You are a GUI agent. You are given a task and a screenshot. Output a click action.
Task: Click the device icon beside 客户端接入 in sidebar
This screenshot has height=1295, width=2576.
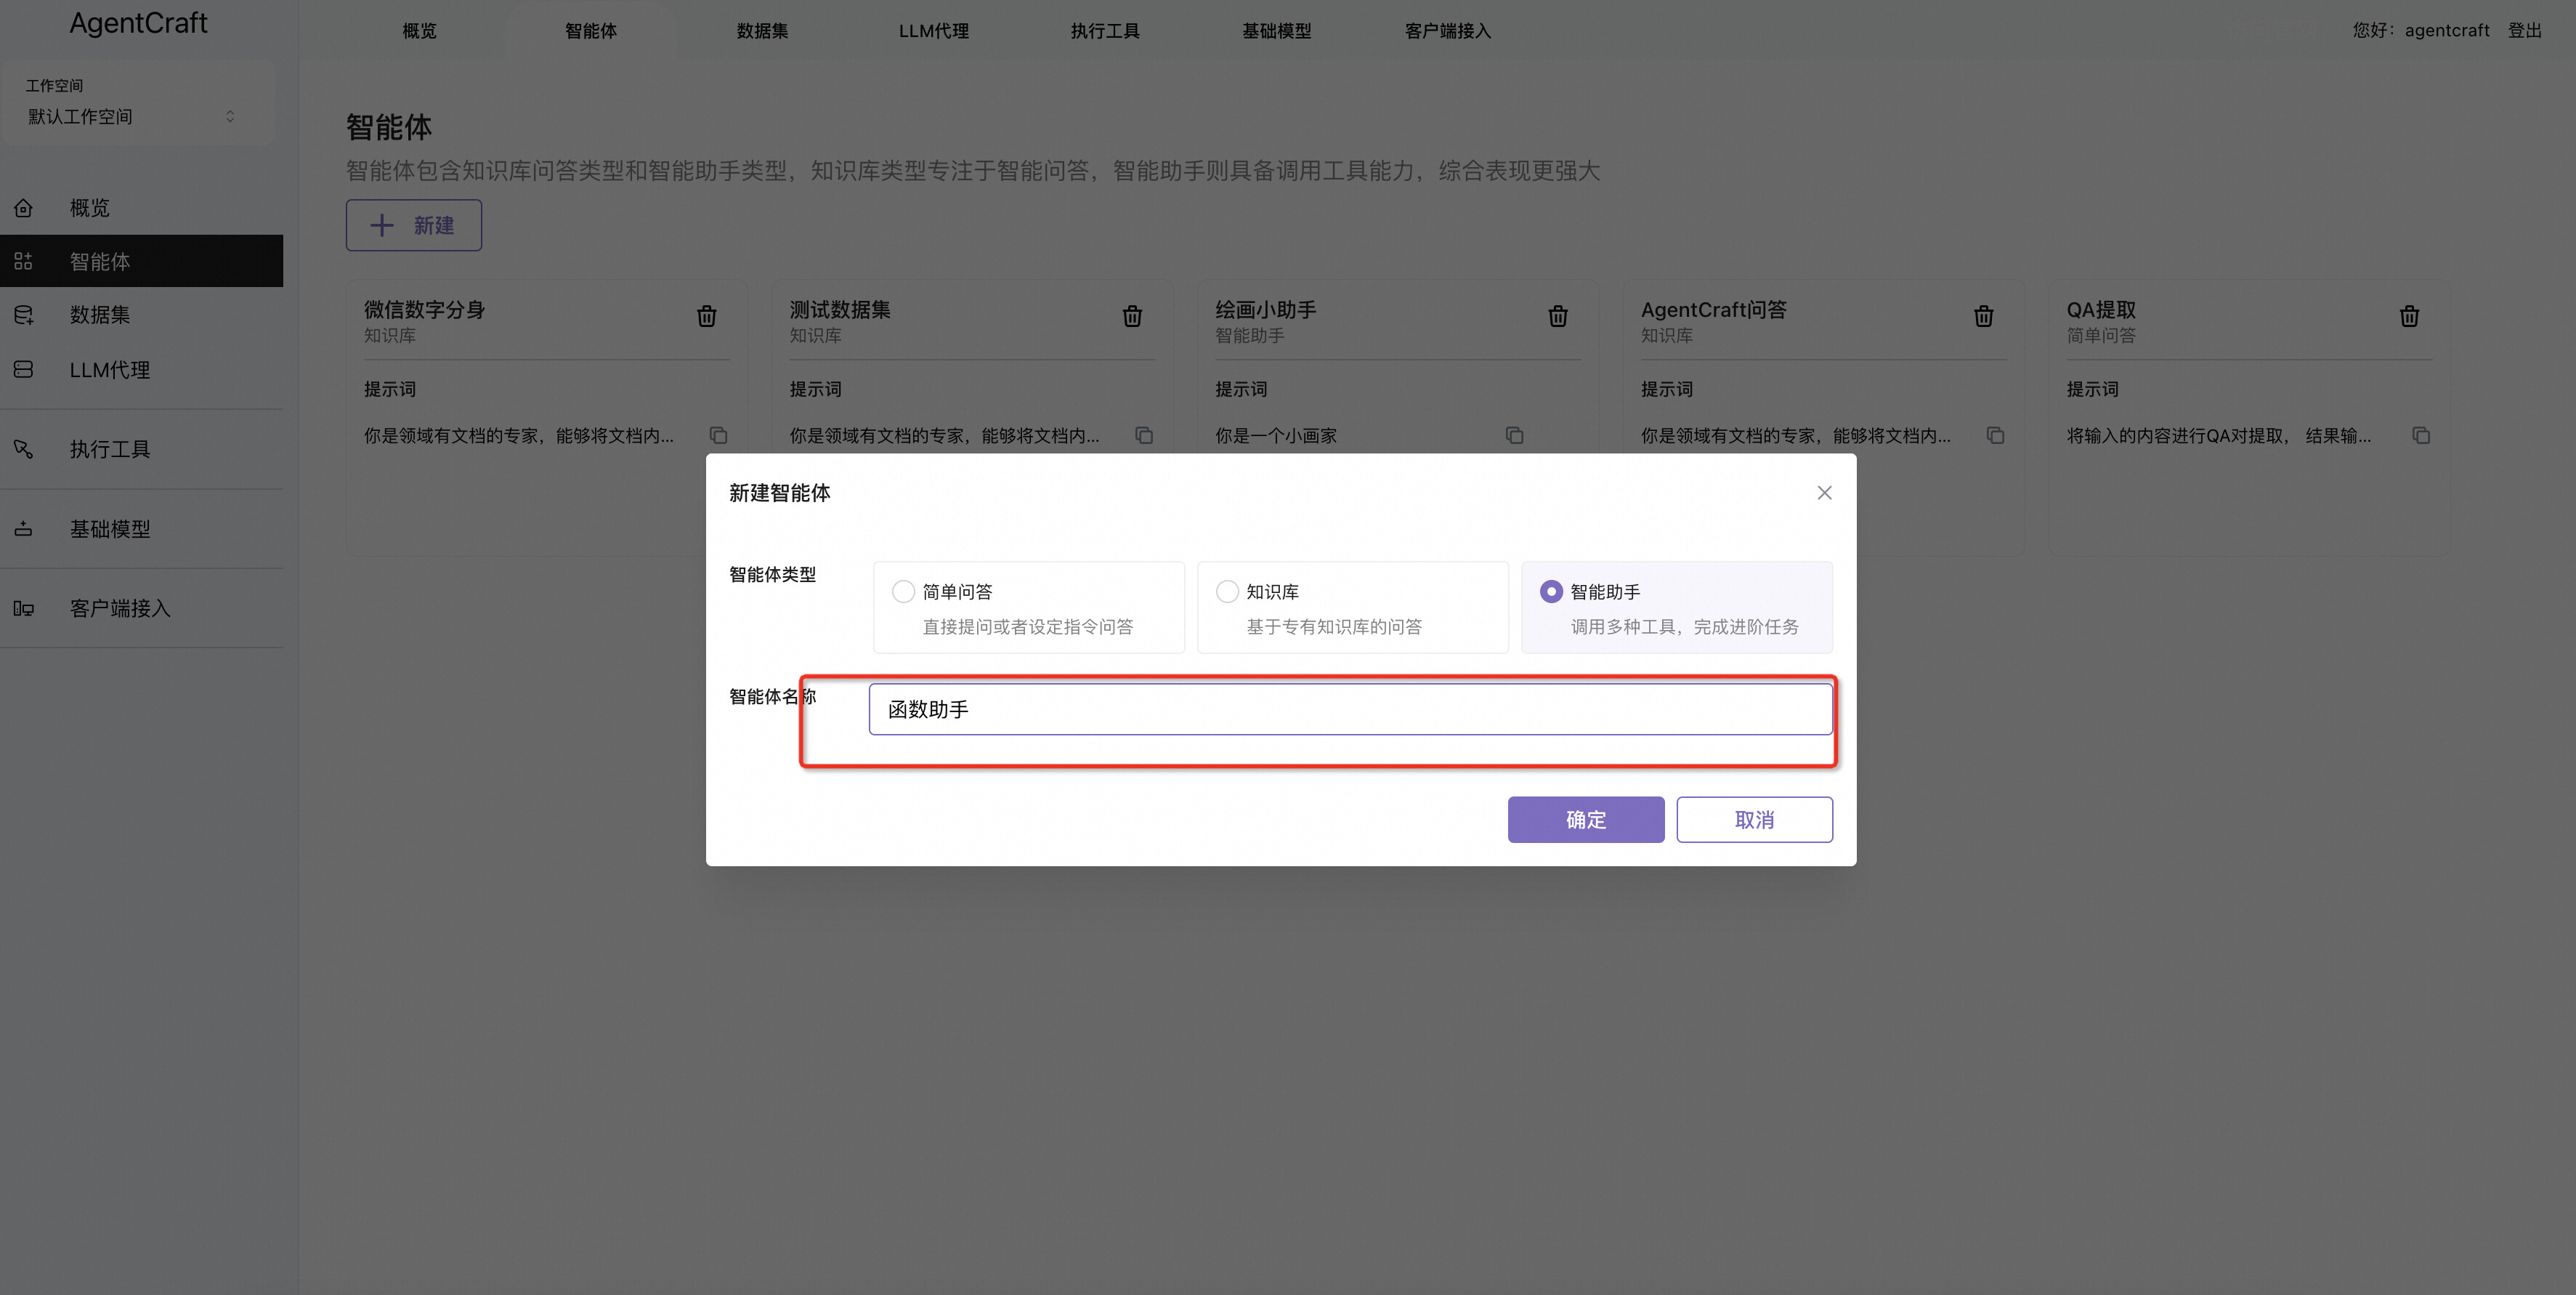23,608
